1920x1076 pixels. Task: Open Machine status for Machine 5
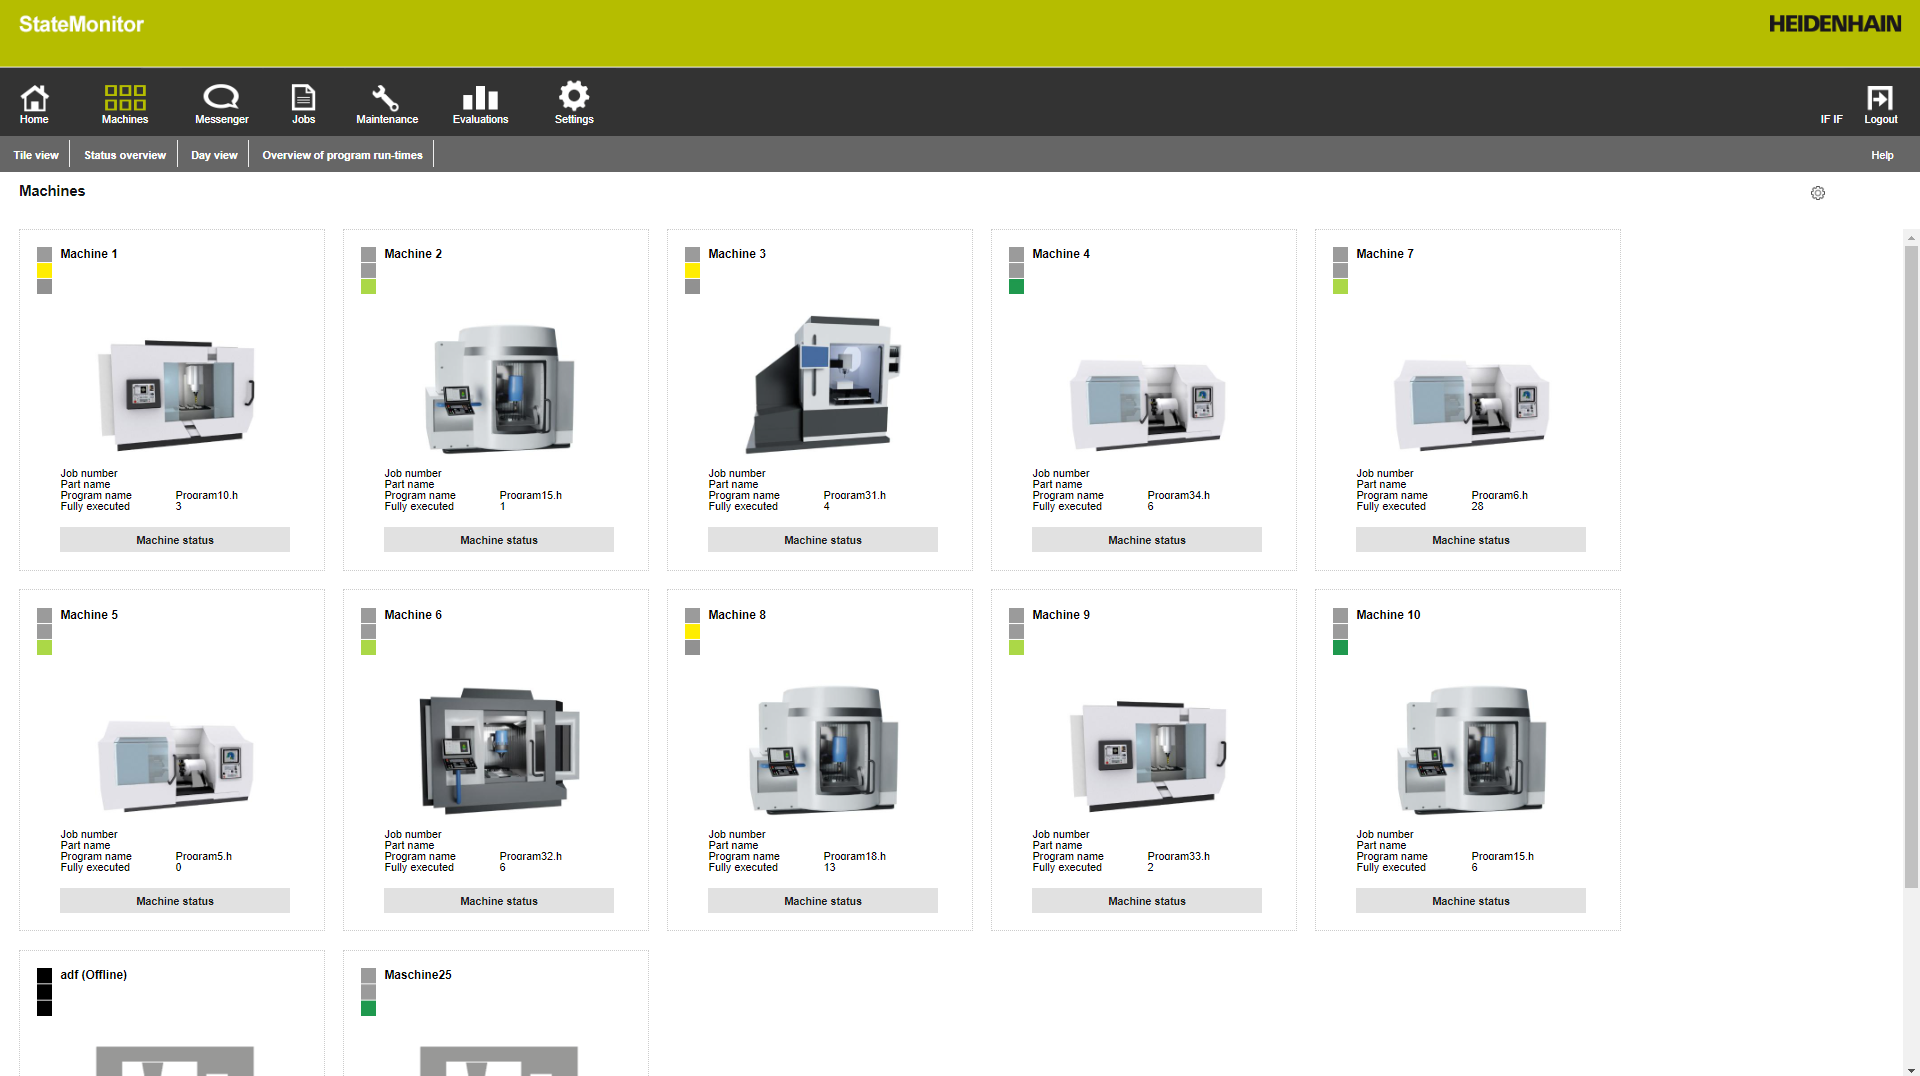point(175,901)
